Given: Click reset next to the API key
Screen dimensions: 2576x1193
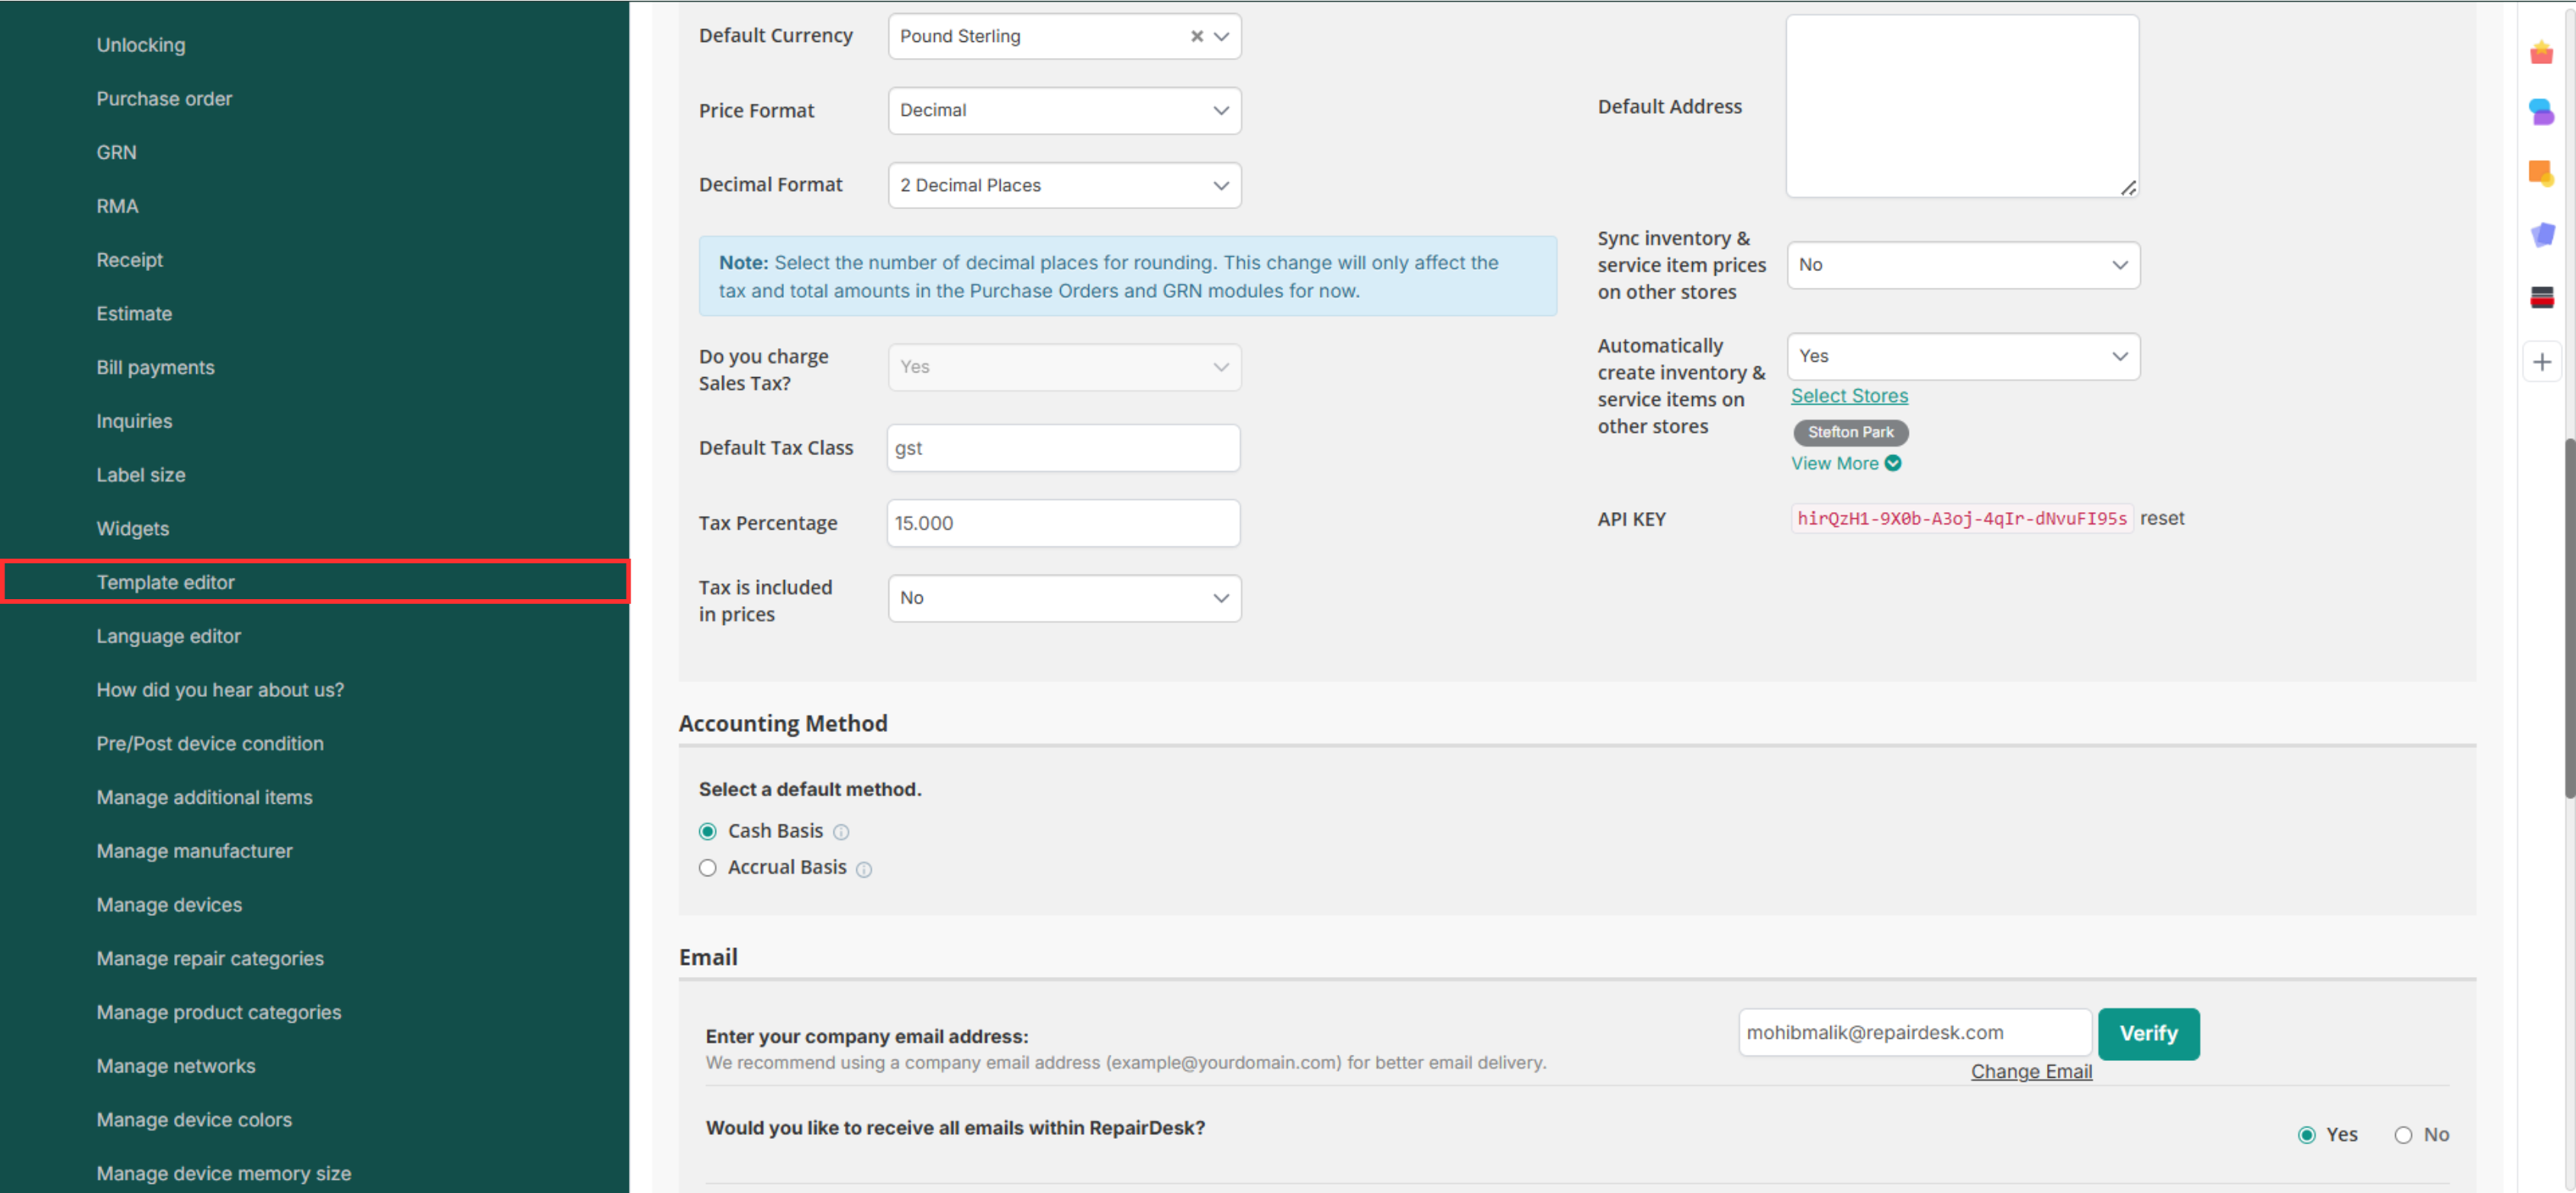Looking at the screenshot, I should pyautogui.click(x=2161, y=518).
